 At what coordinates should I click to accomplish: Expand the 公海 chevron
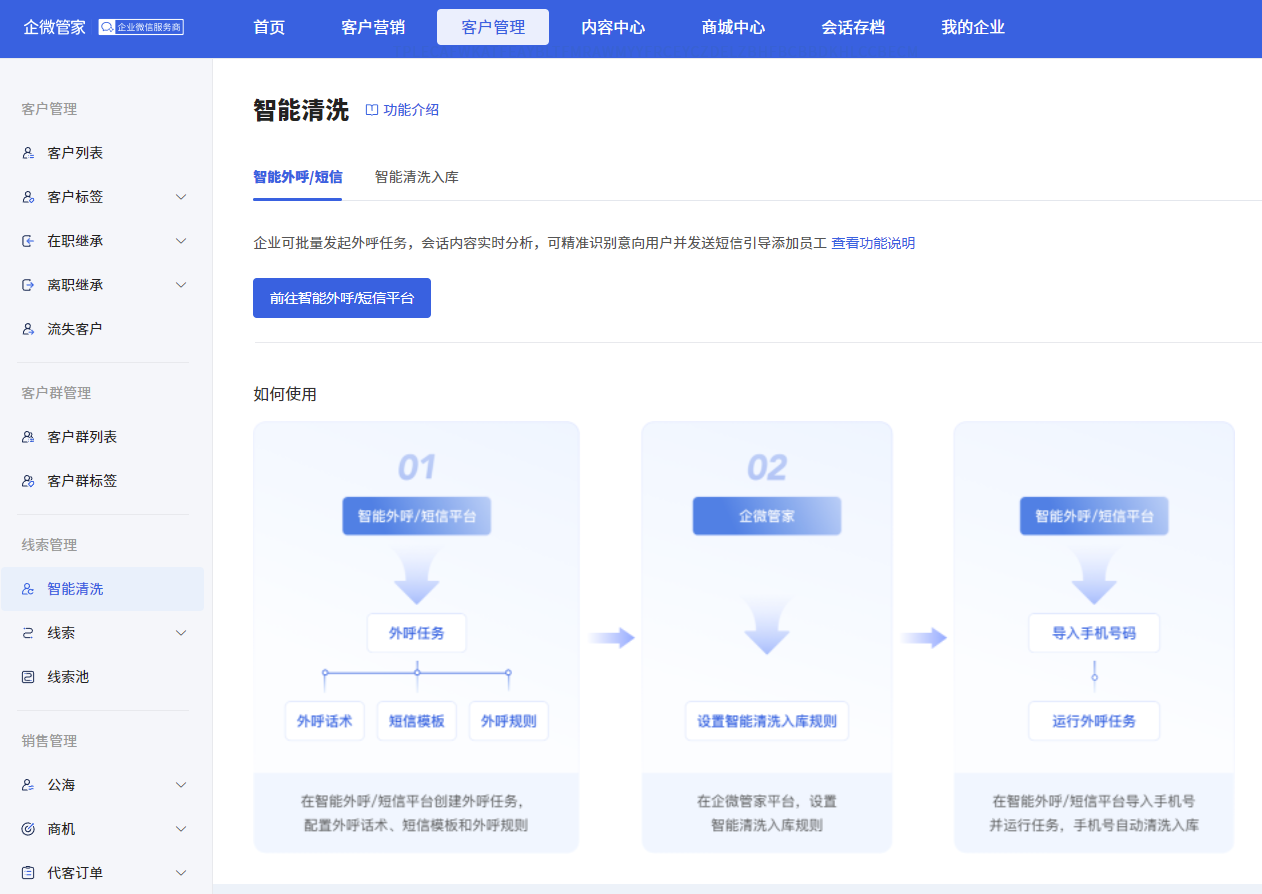point(181,785)
